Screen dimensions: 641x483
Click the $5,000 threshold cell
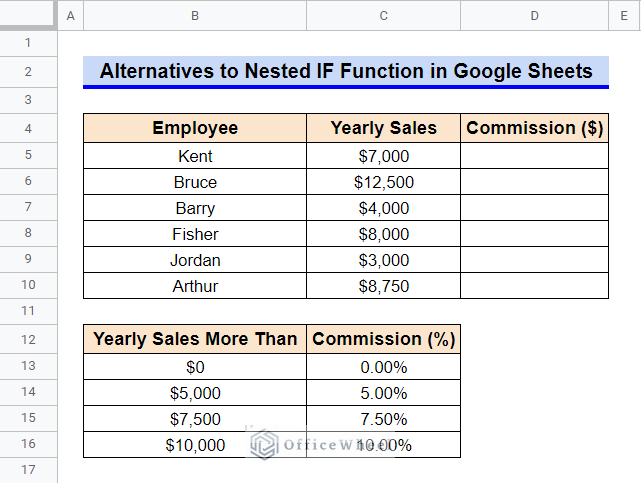[x=194, y=394]
